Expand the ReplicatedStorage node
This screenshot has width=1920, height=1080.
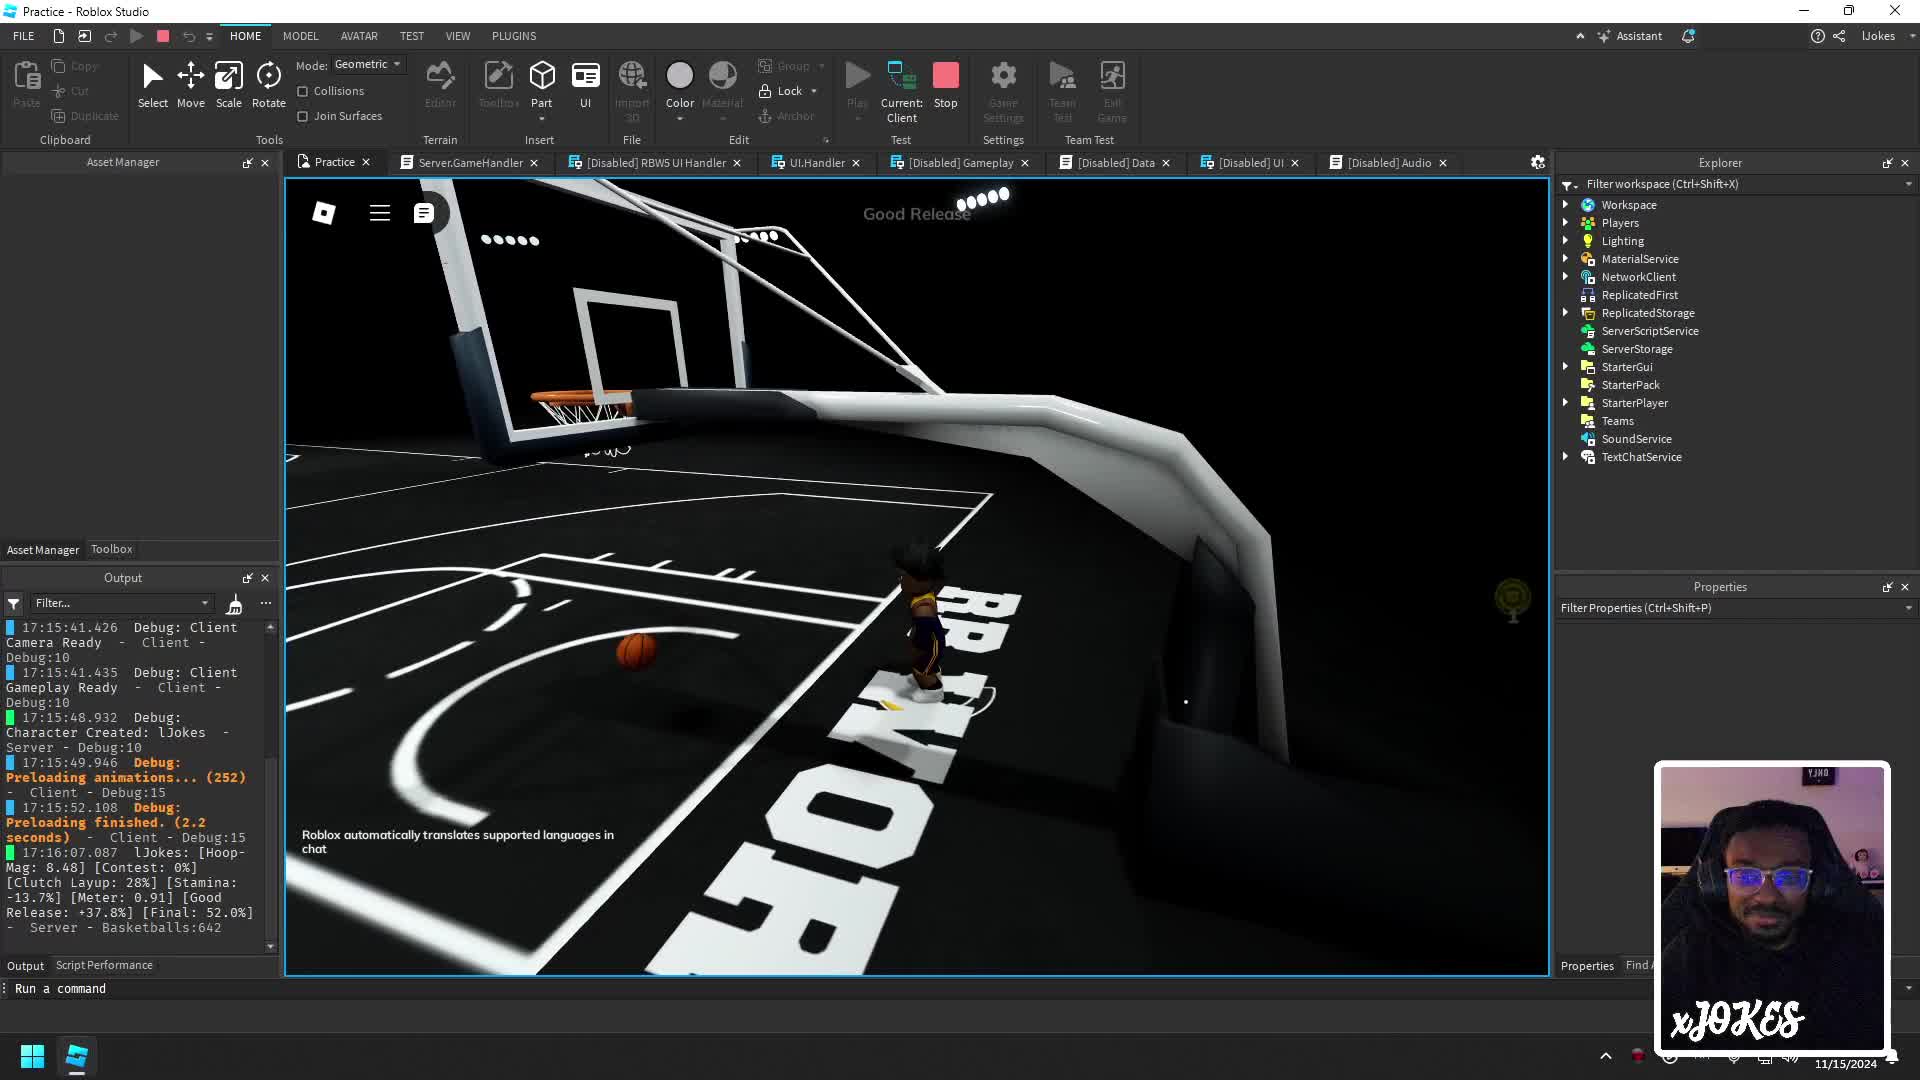coord(1566,312)
